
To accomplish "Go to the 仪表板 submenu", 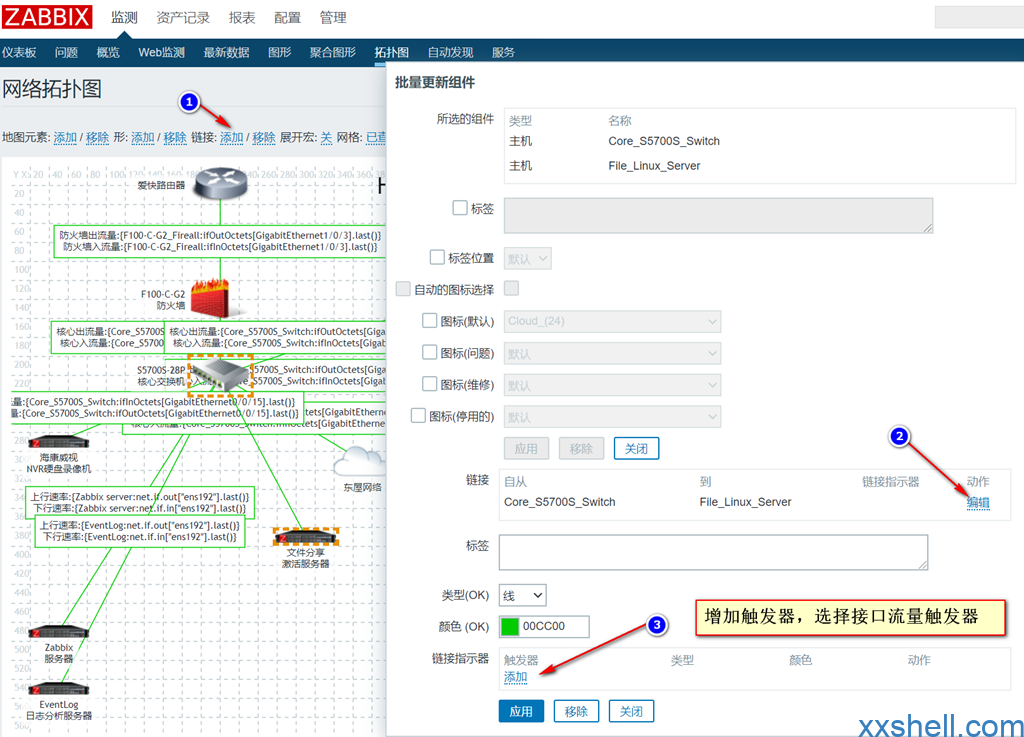I will [19, 52].
